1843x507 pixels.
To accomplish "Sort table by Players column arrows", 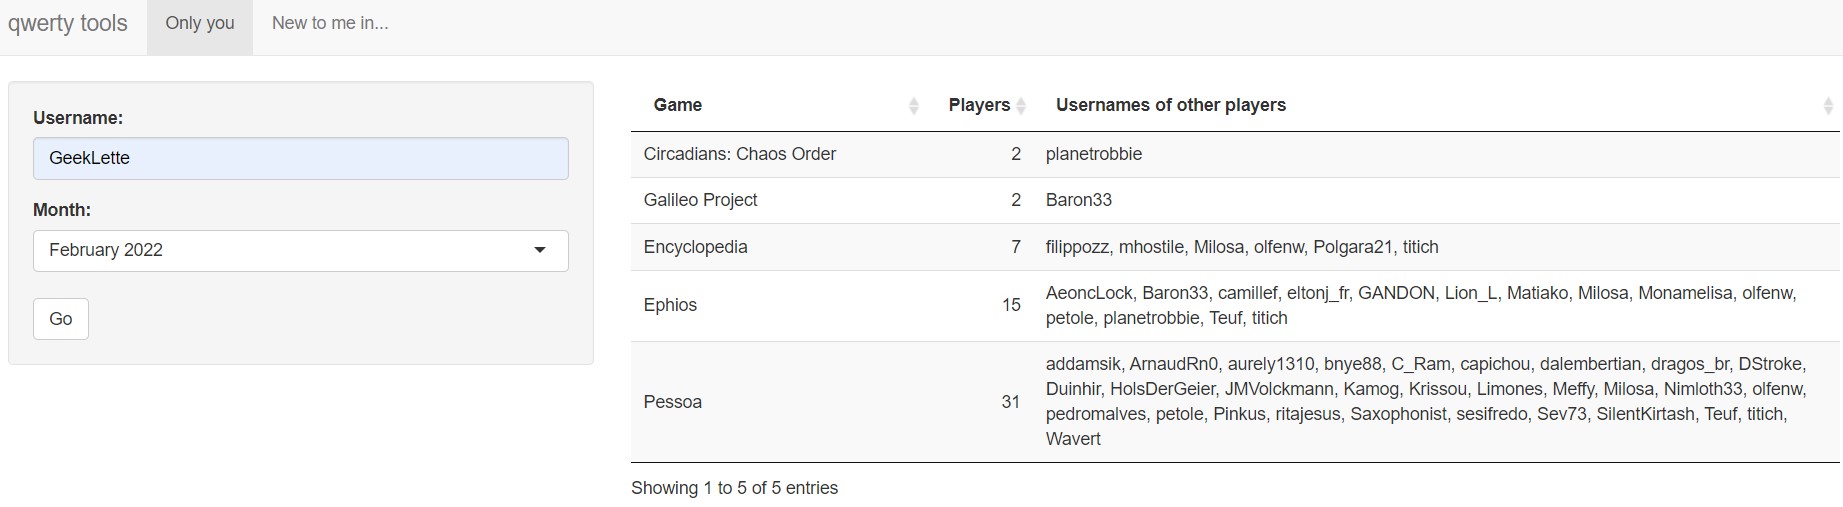I will (x=1021, y=106).
